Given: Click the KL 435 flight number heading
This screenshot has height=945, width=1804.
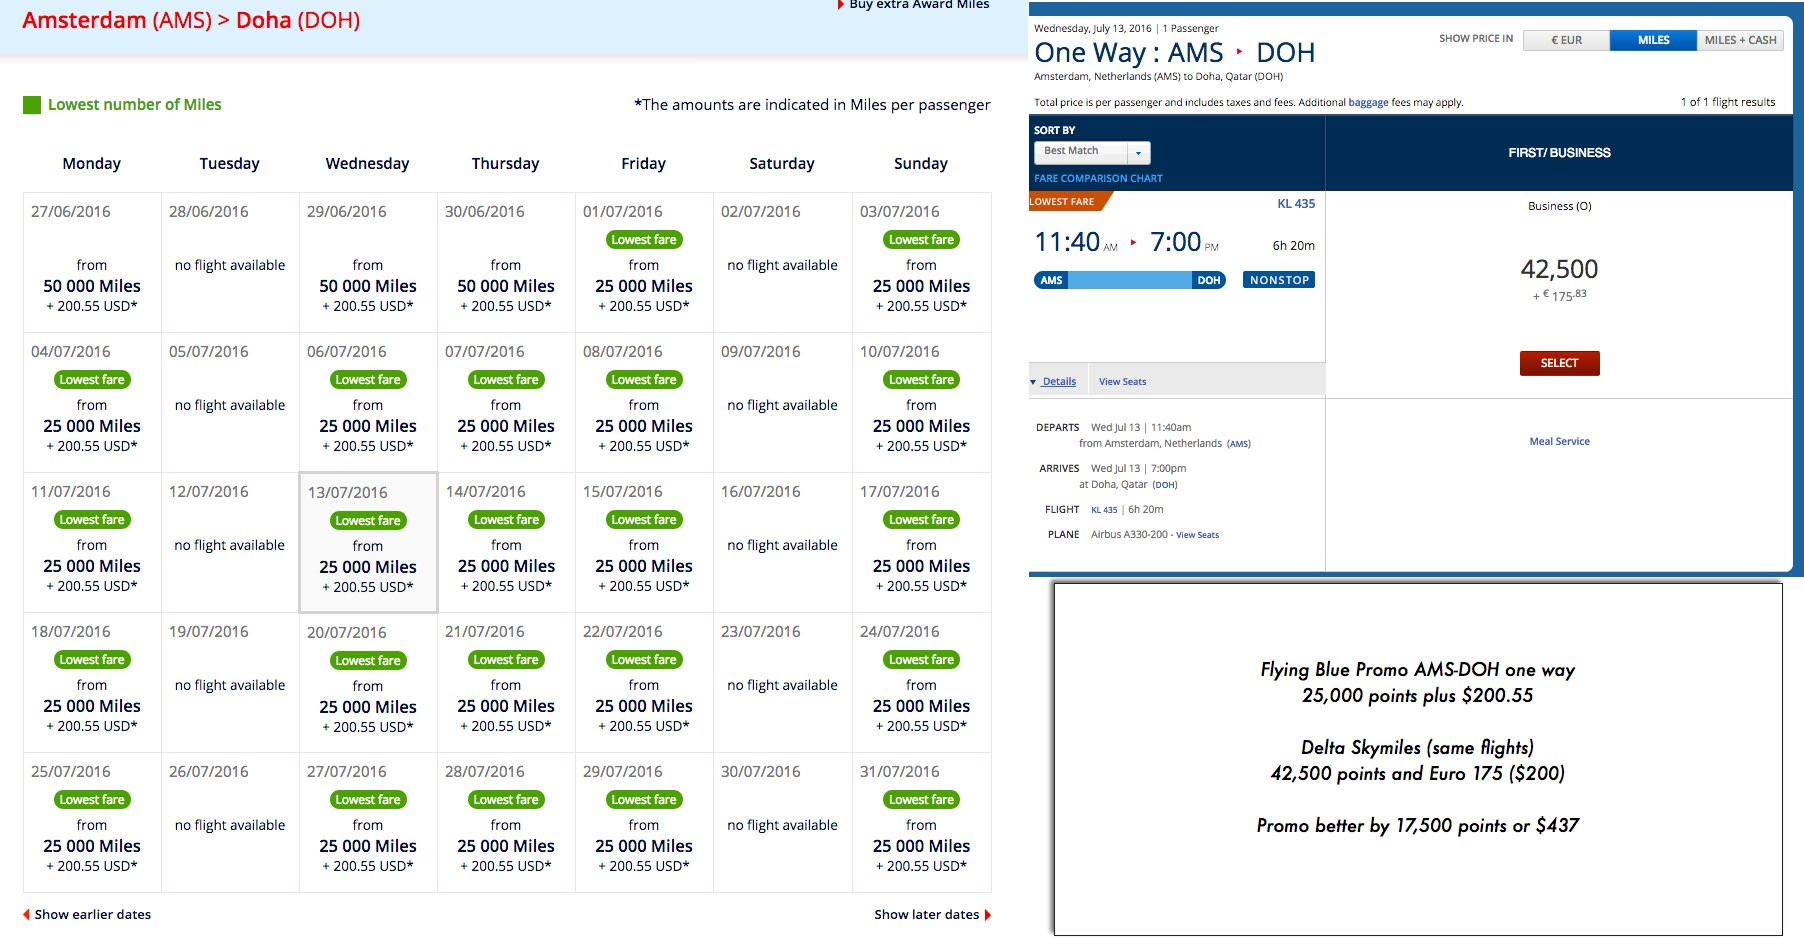Looking at the screenshot, I should [1296, 204].
